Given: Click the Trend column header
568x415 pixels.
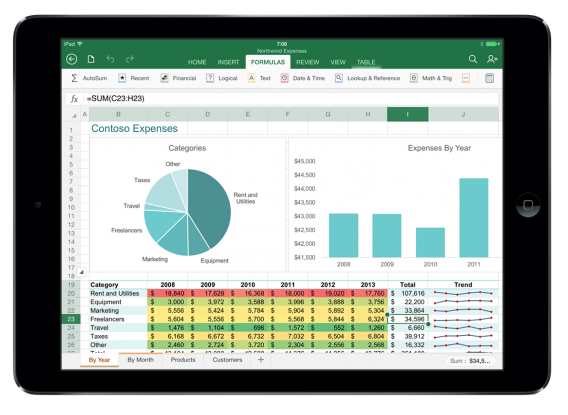Looking at the screenshot, I should [463, 285].
